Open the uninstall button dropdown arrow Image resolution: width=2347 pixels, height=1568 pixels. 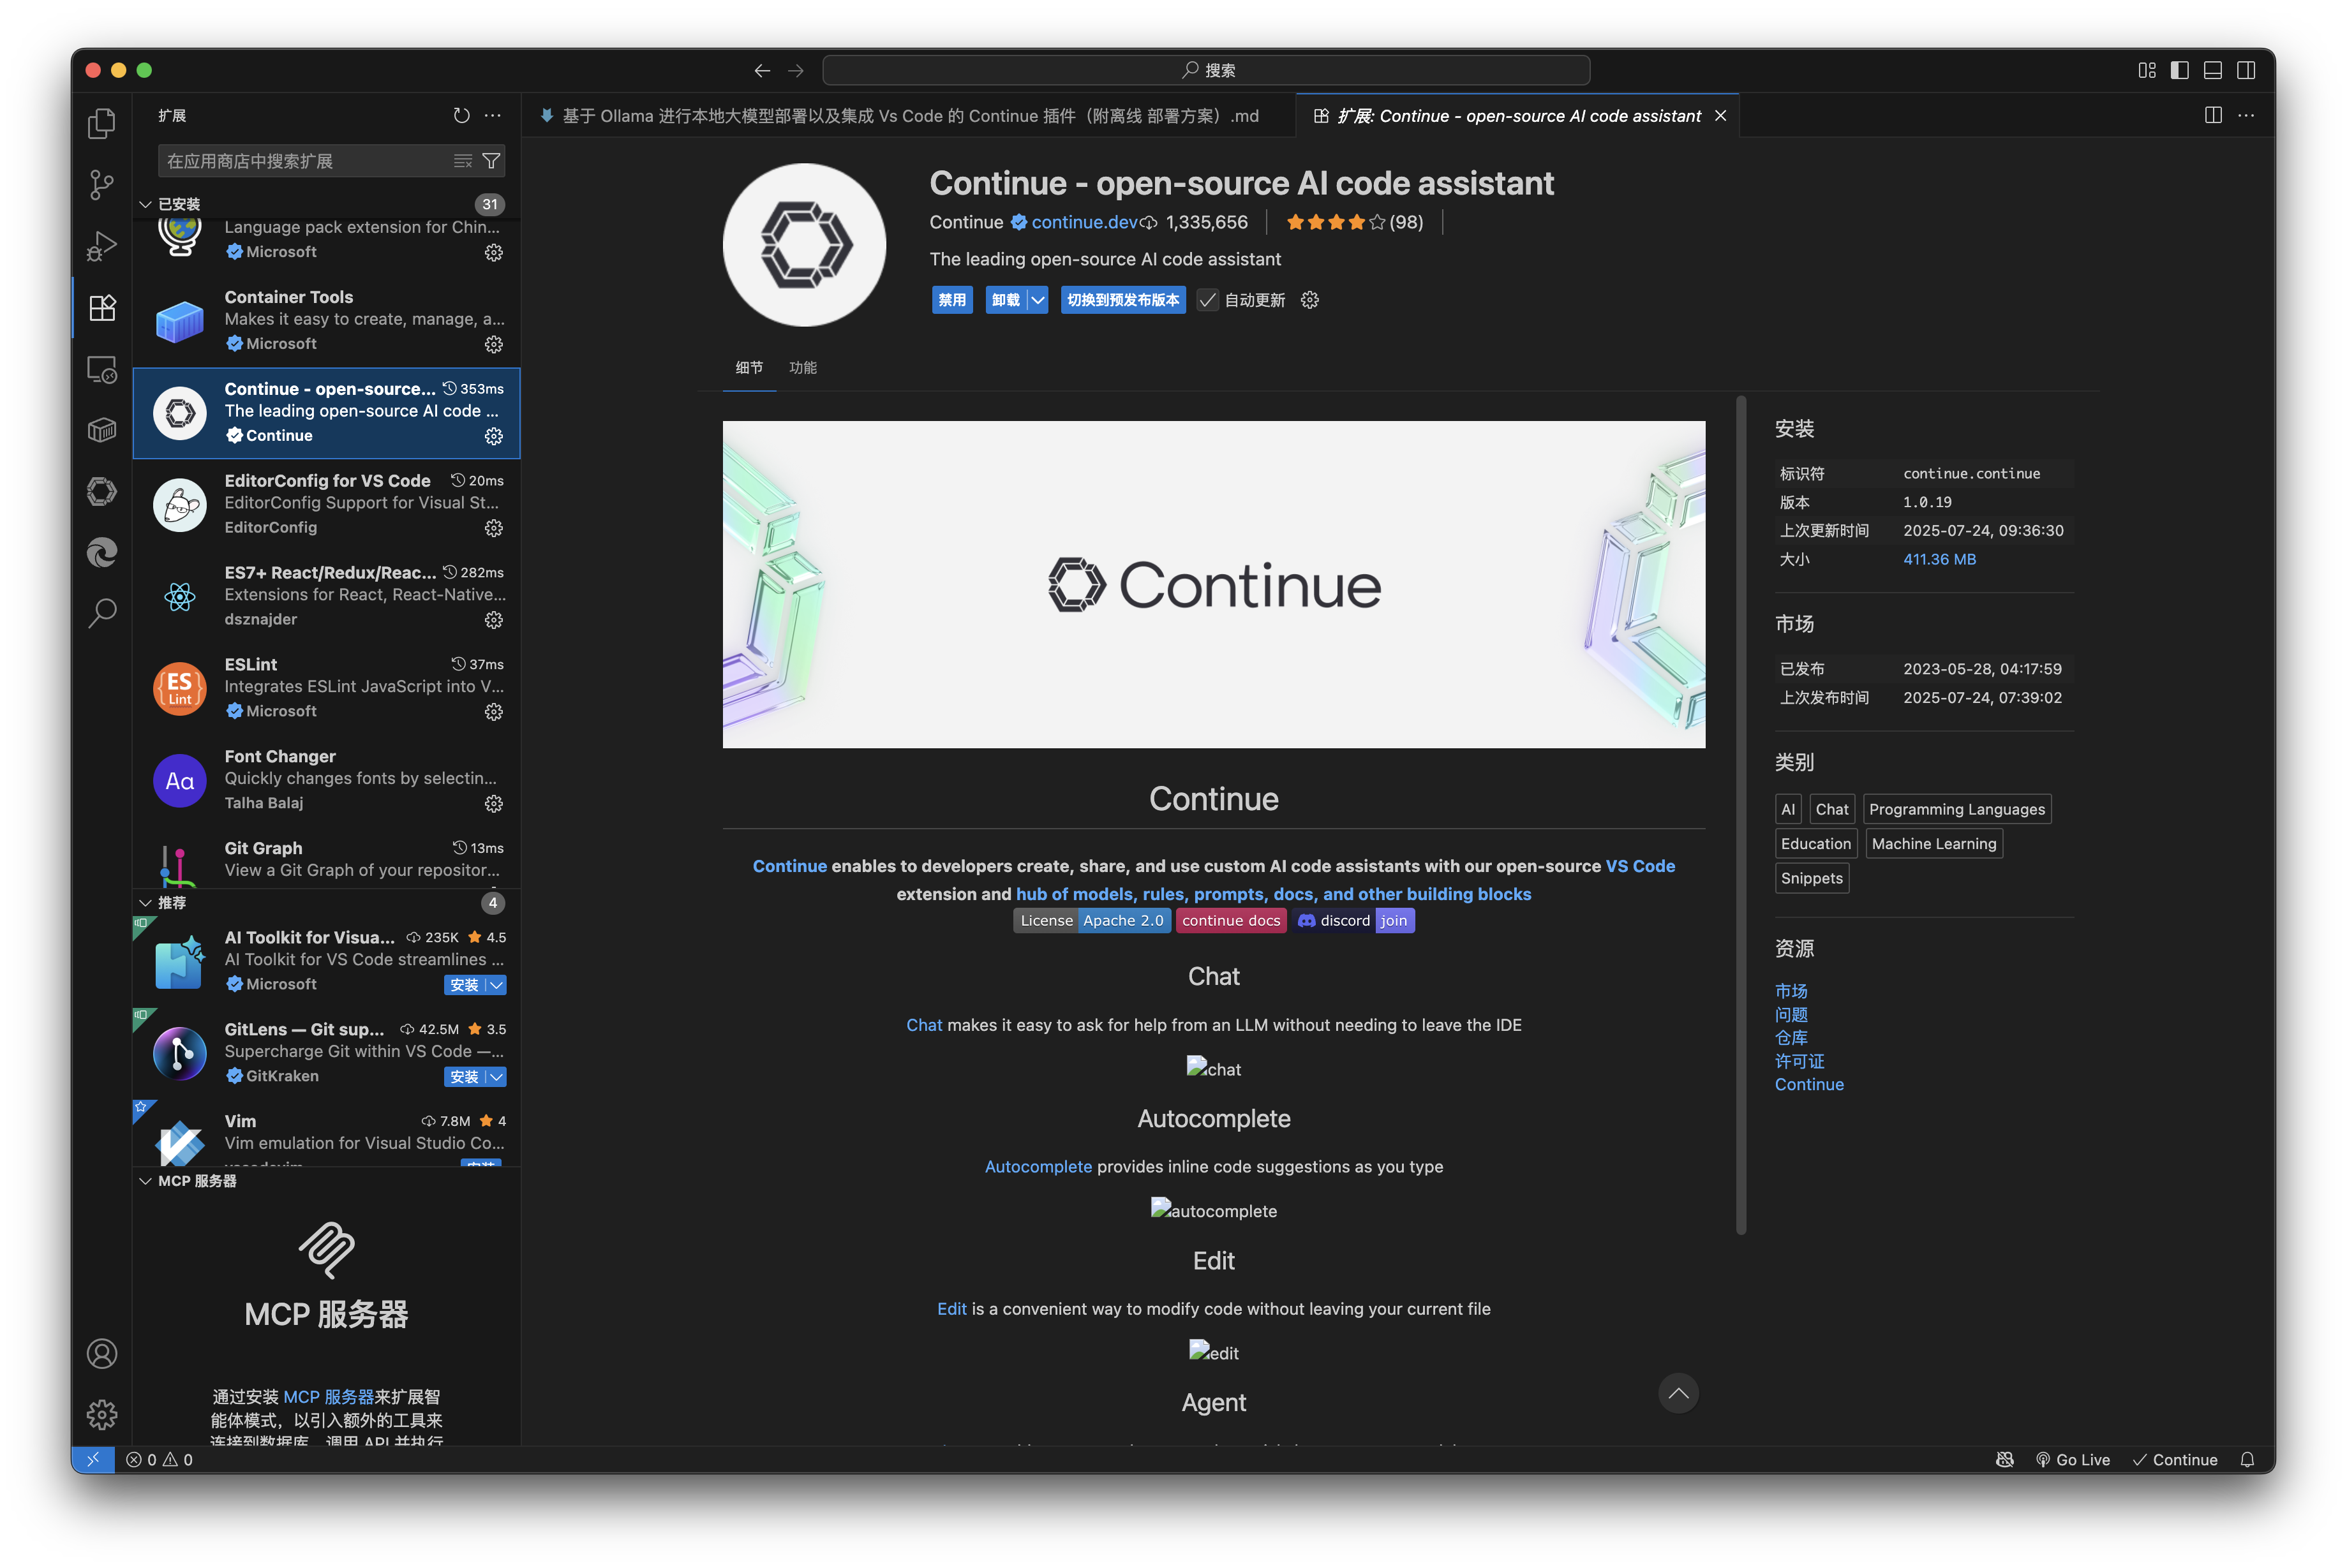tap(1038, 300)
